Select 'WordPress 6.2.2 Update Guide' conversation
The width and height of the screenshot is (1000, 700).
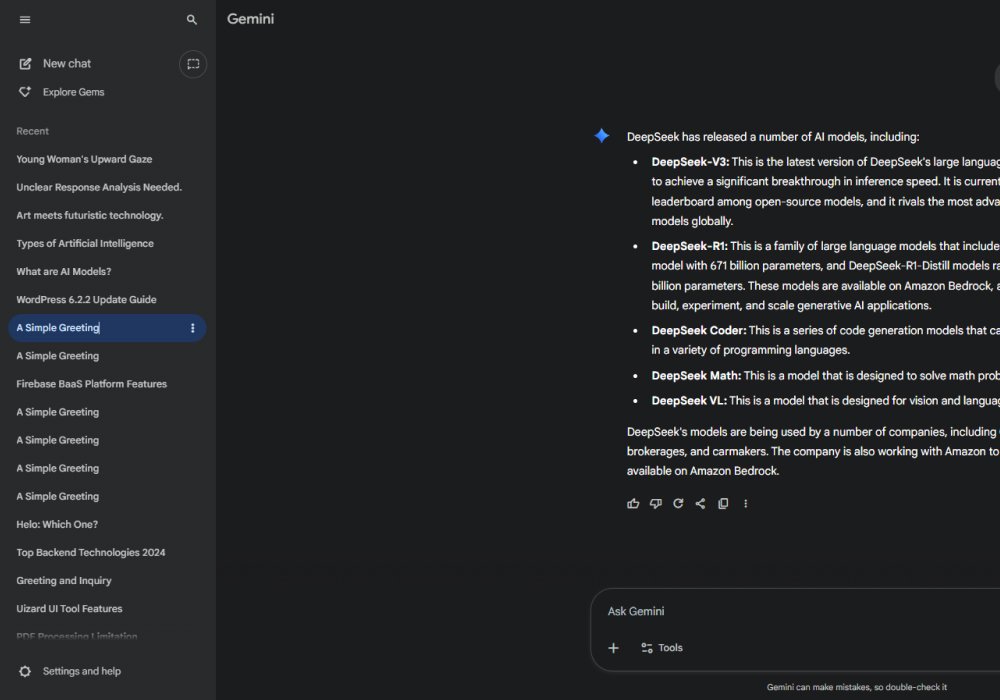[86, 300]
